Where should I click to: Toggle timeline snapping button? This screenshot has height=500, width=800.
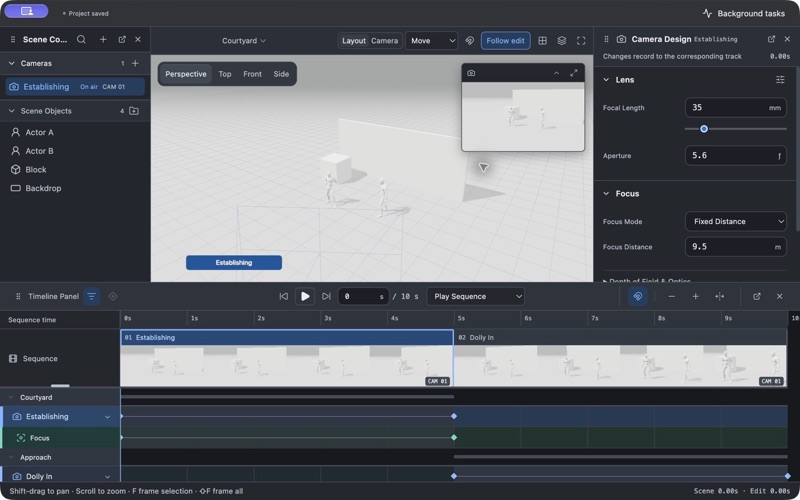[x=637, y=296]
